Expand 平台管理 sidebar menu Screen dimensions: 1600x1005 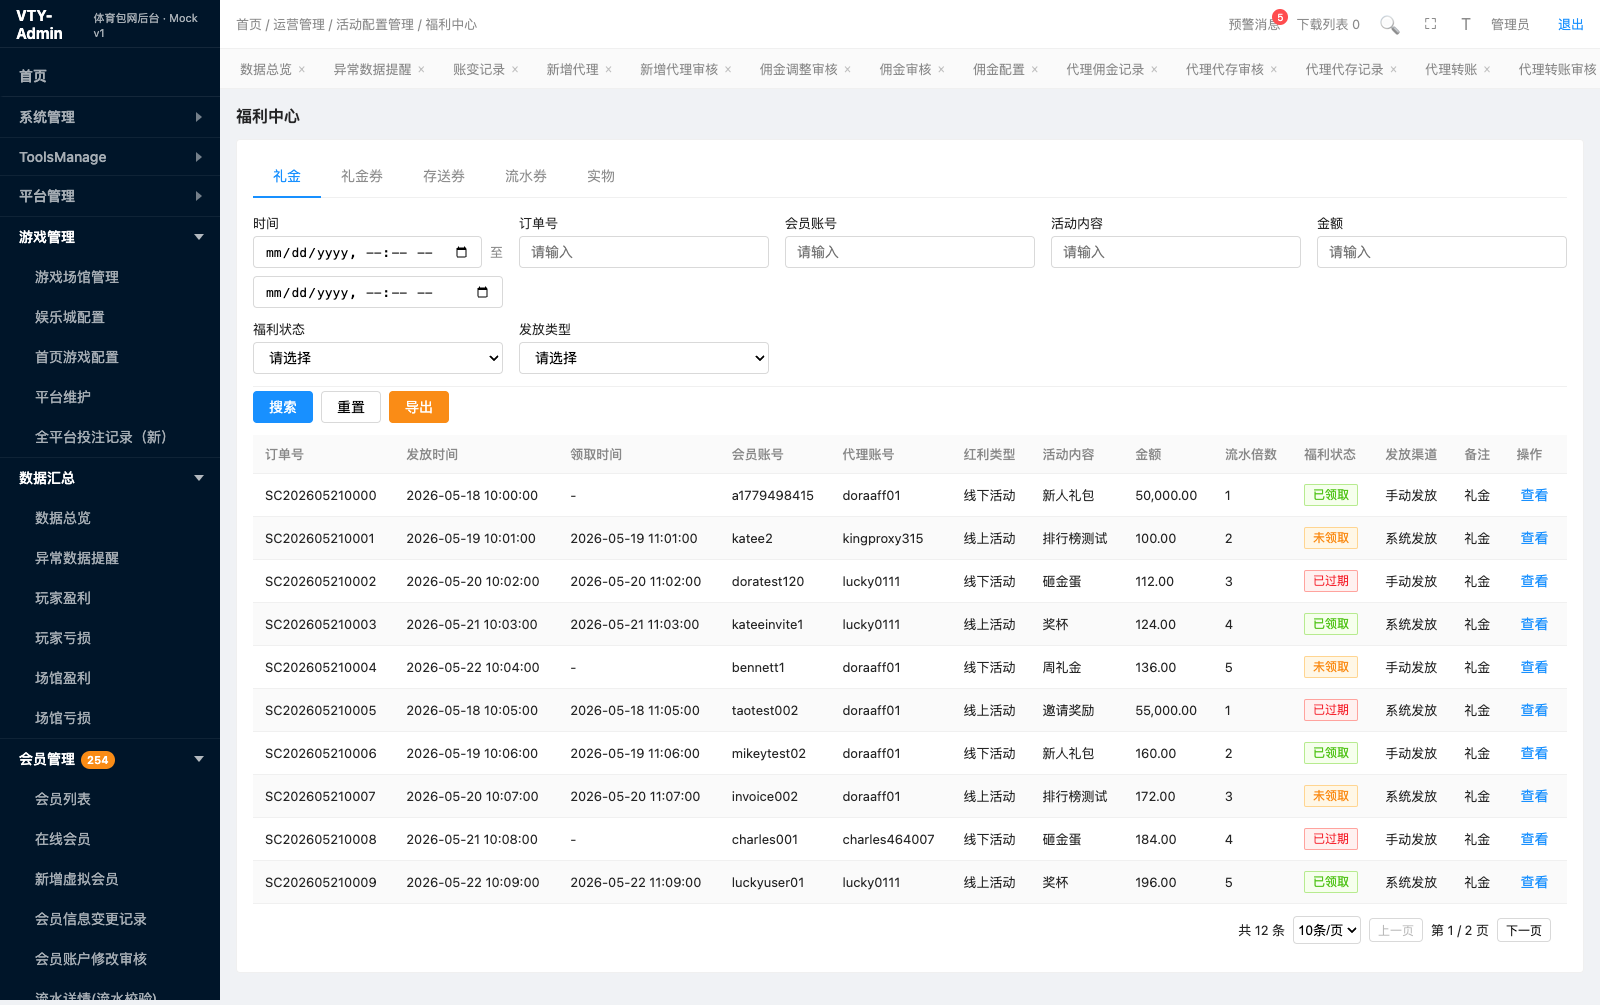coord(110,196)
